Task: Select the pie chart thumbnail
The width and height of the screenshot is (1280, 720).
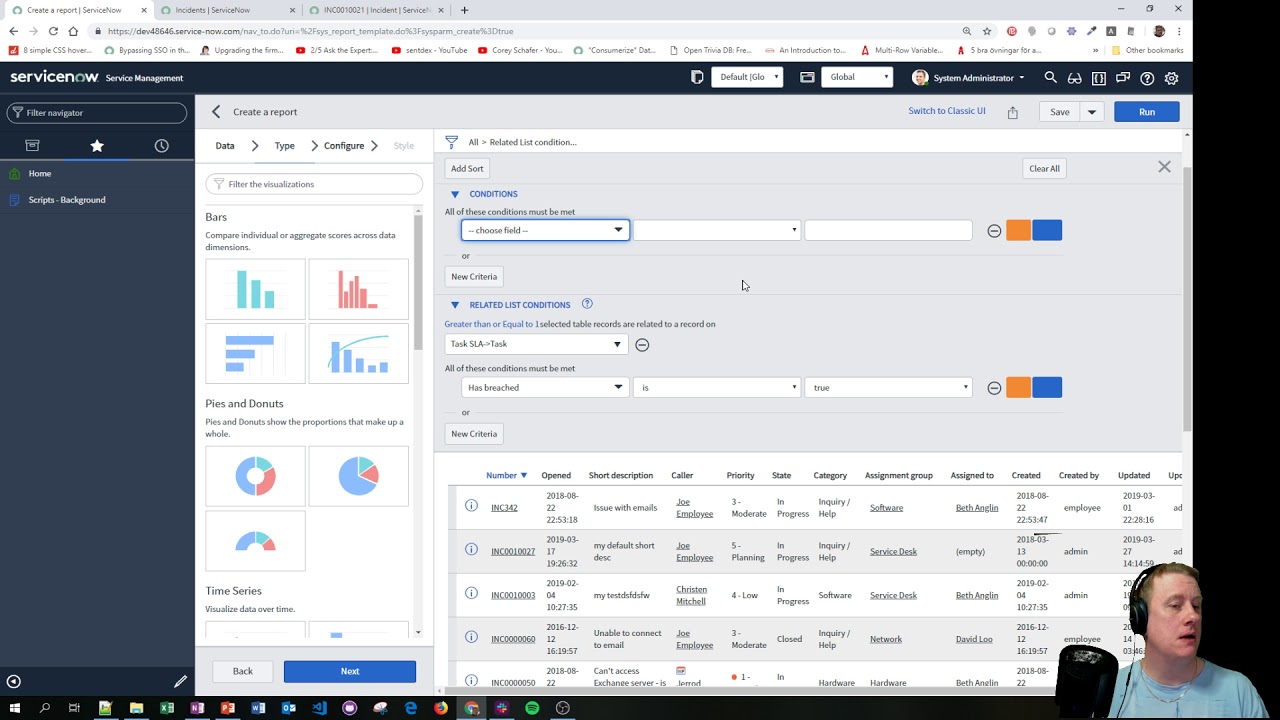Action: 358,476
